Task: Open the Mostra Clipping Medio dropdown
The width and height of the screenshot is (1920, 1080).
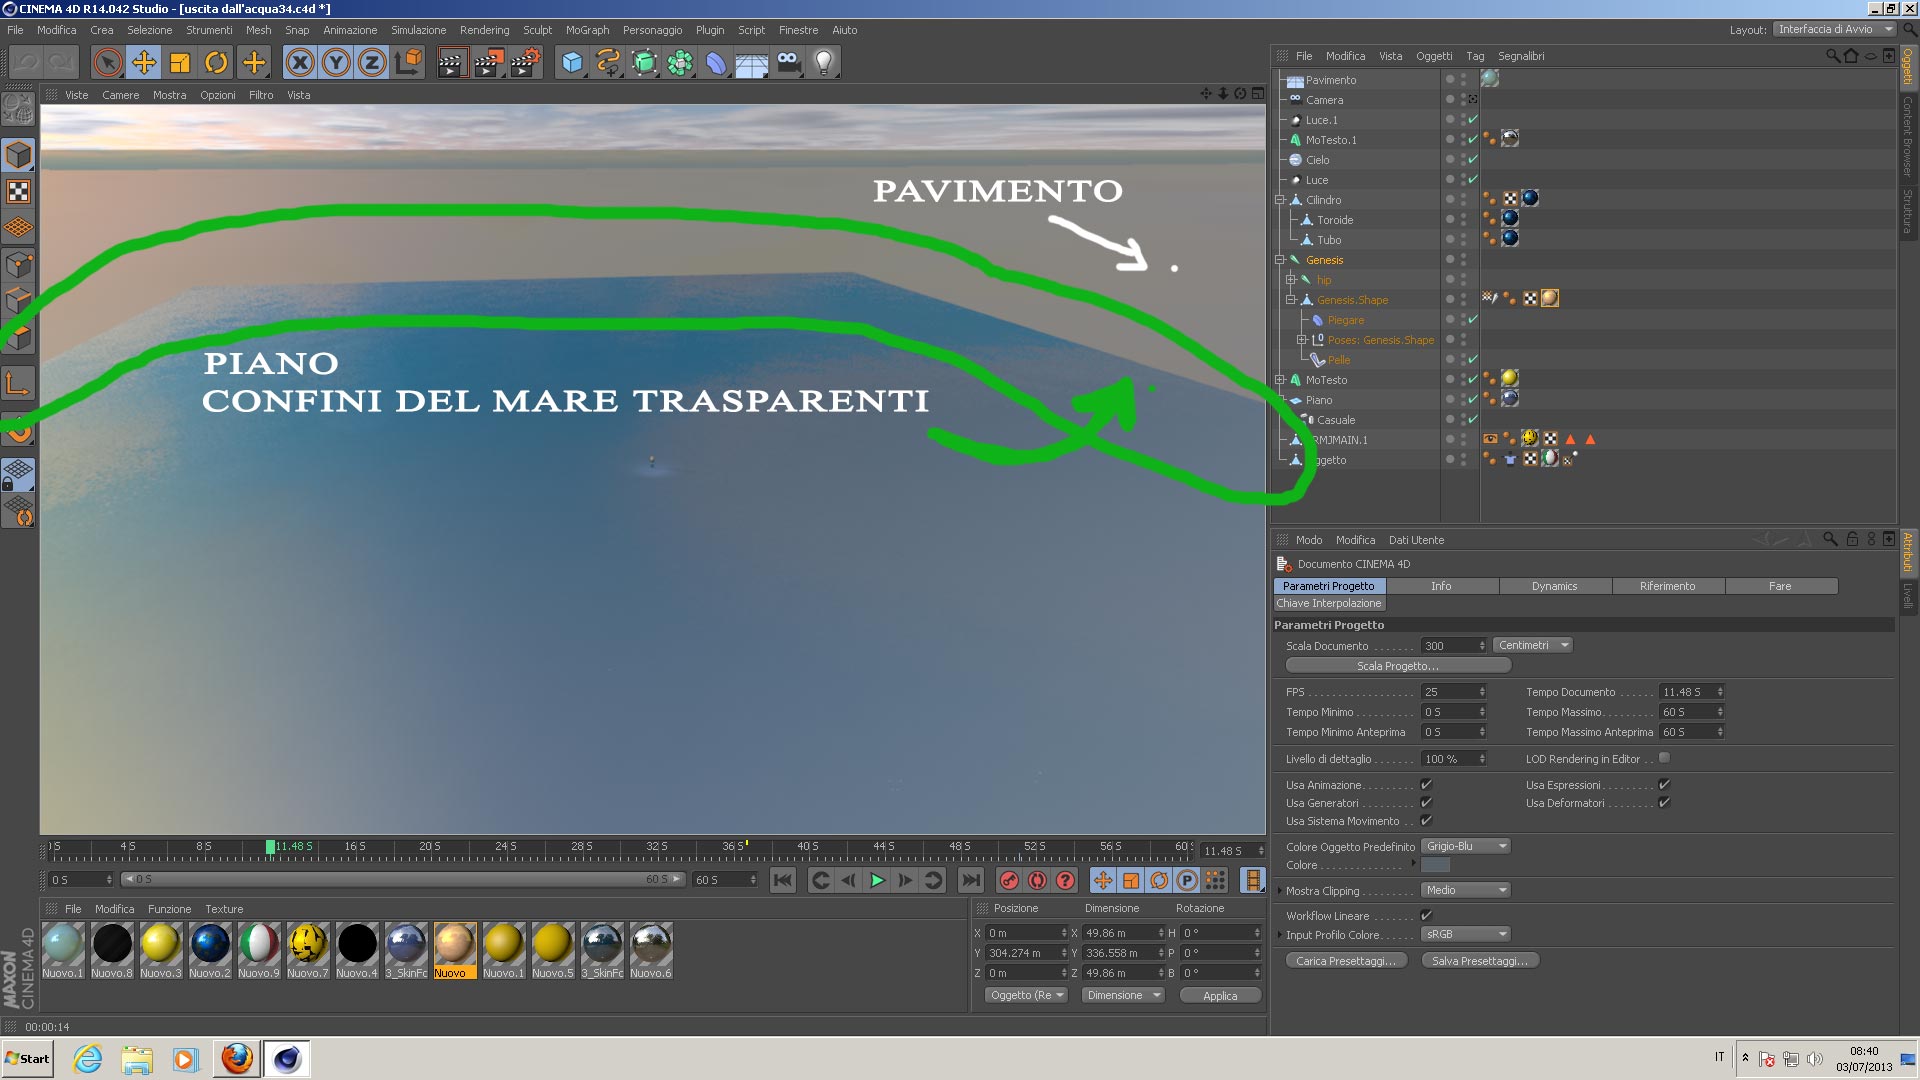Action: coord(1465,891)
